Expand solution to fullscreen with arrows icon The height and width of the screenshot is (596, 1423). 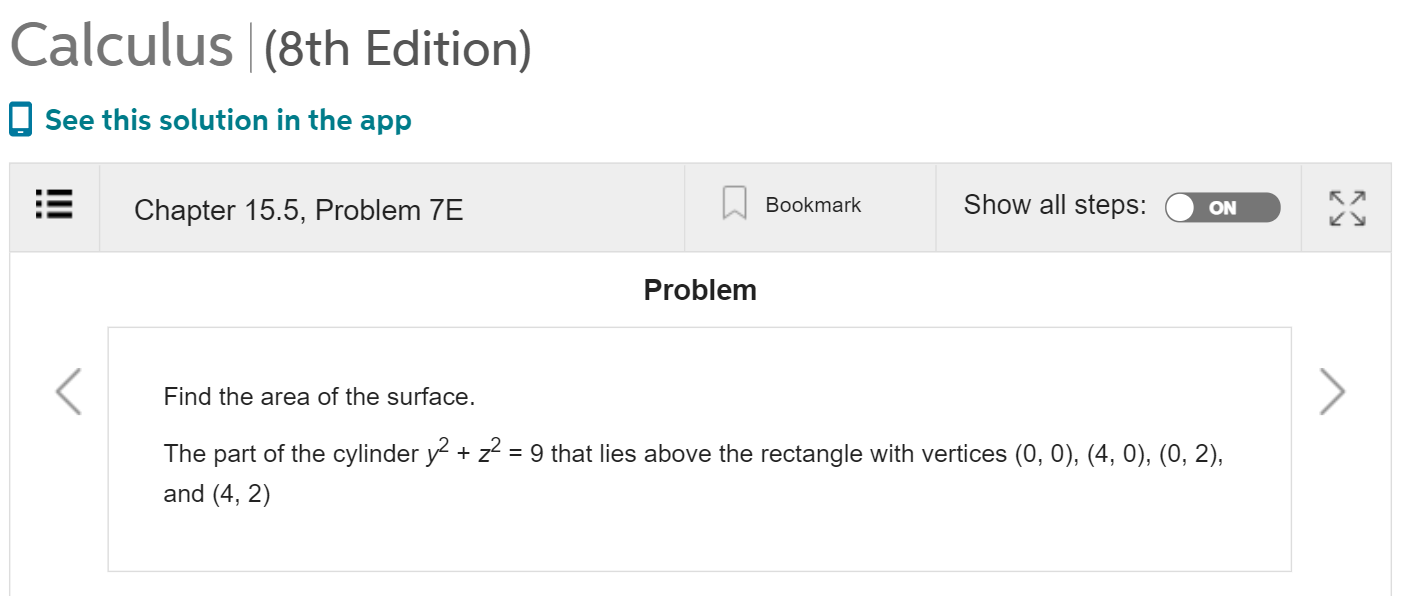click(1346, 207)
